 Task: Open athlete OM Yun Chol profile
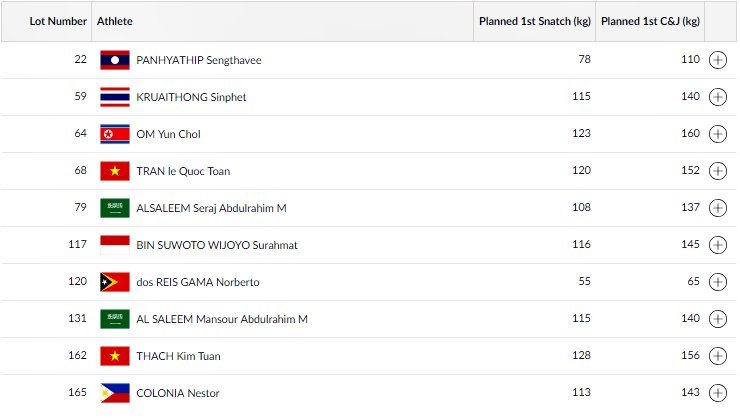tap(168, 134)
